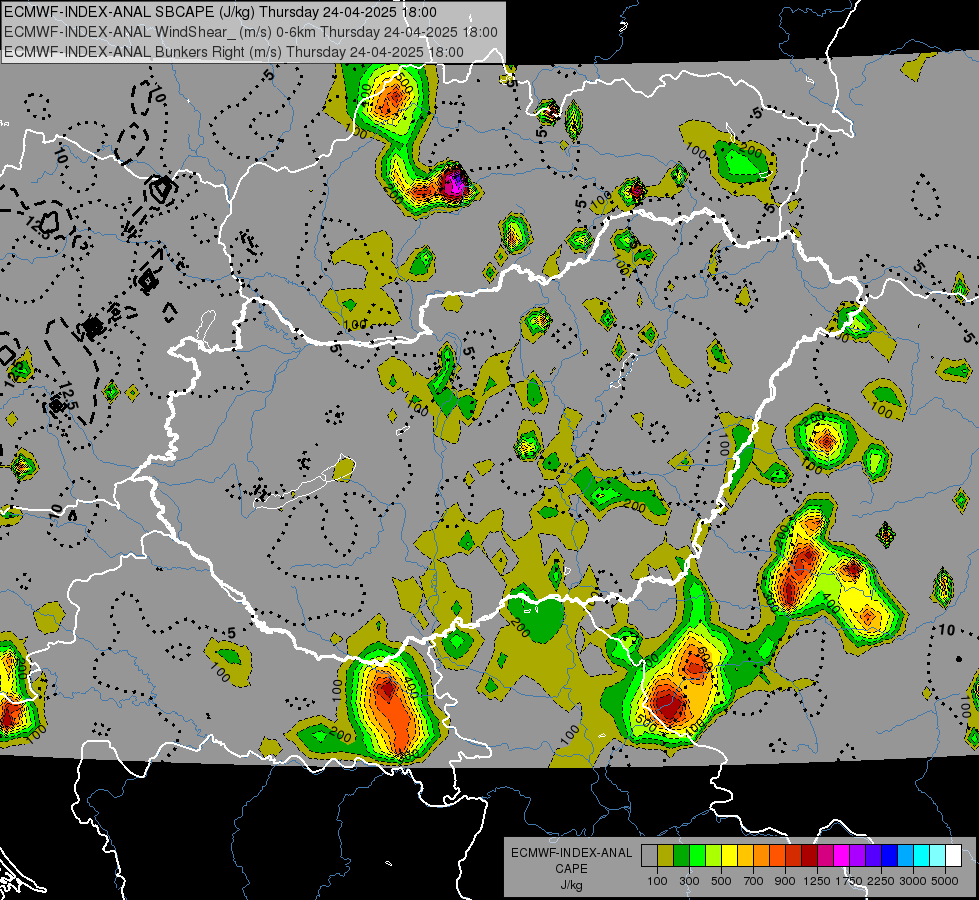Click the legend value 2250
The width and height of the screenshot is (979, 900).
click(881, 881)
